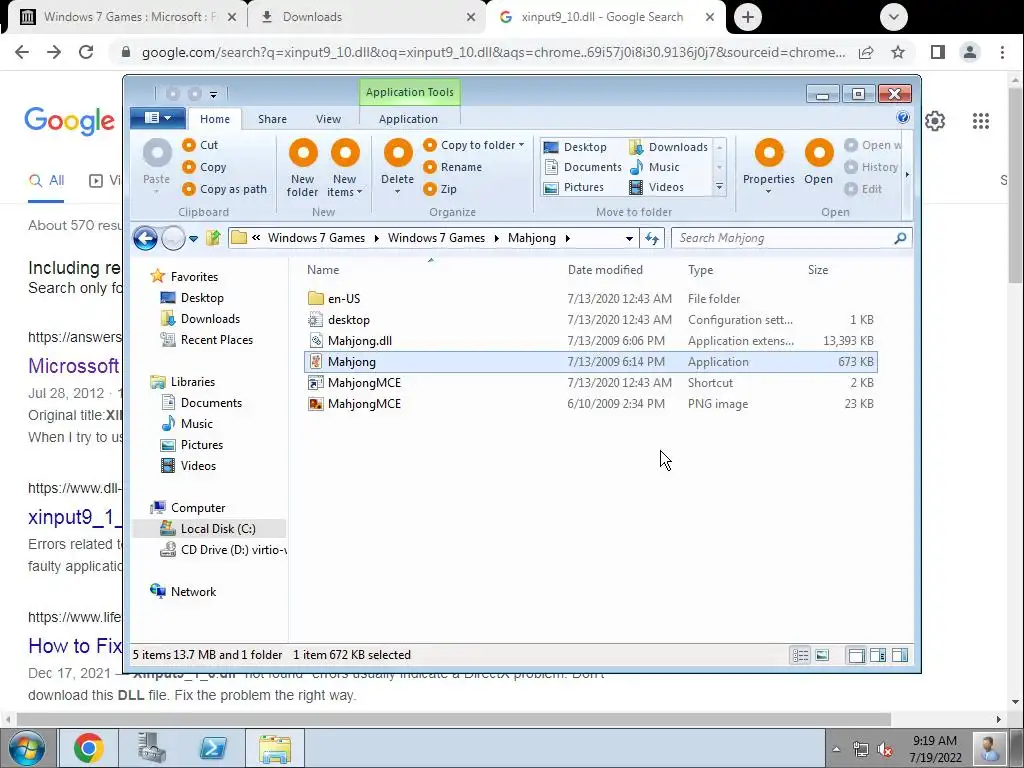This screenshot has width=1024, height=768.
Task: Choose Music in Move to folder gallery
Action: click(x=654, y=167)
